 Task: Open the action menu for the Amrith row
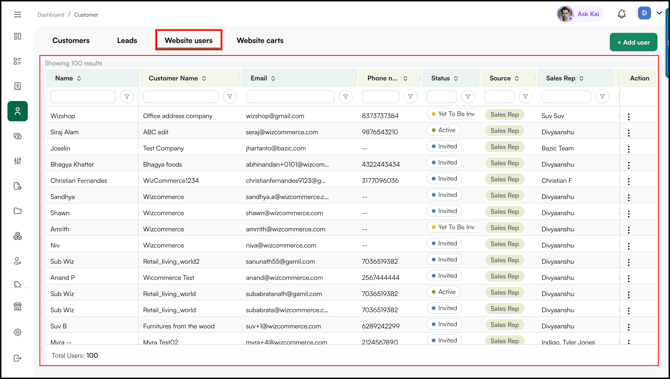click(x=629, y=230)
